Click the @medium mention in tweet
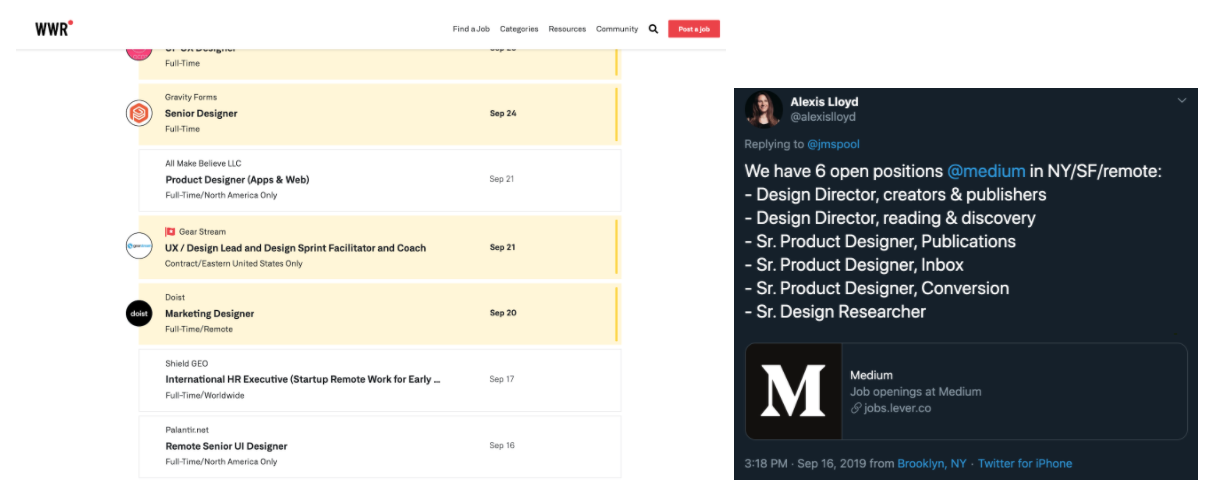Screen dimensions: 1214x488 (986, 171)
